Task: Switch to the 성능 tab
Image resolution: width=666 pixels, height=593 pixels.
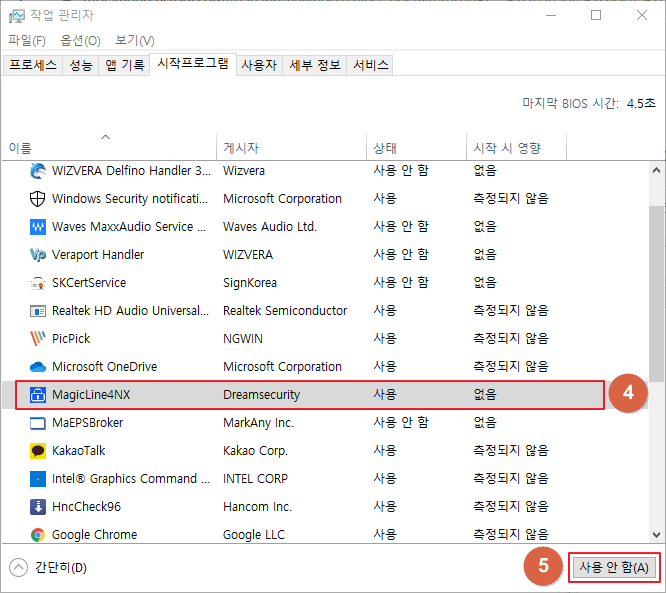Action: click(x=81, y=65)
